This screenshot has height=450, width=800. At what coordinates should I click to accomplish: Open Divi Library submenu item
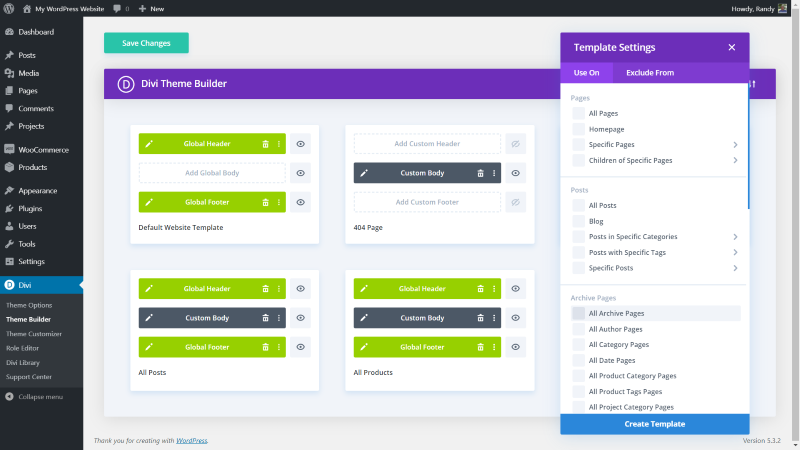tap(23, 362)
